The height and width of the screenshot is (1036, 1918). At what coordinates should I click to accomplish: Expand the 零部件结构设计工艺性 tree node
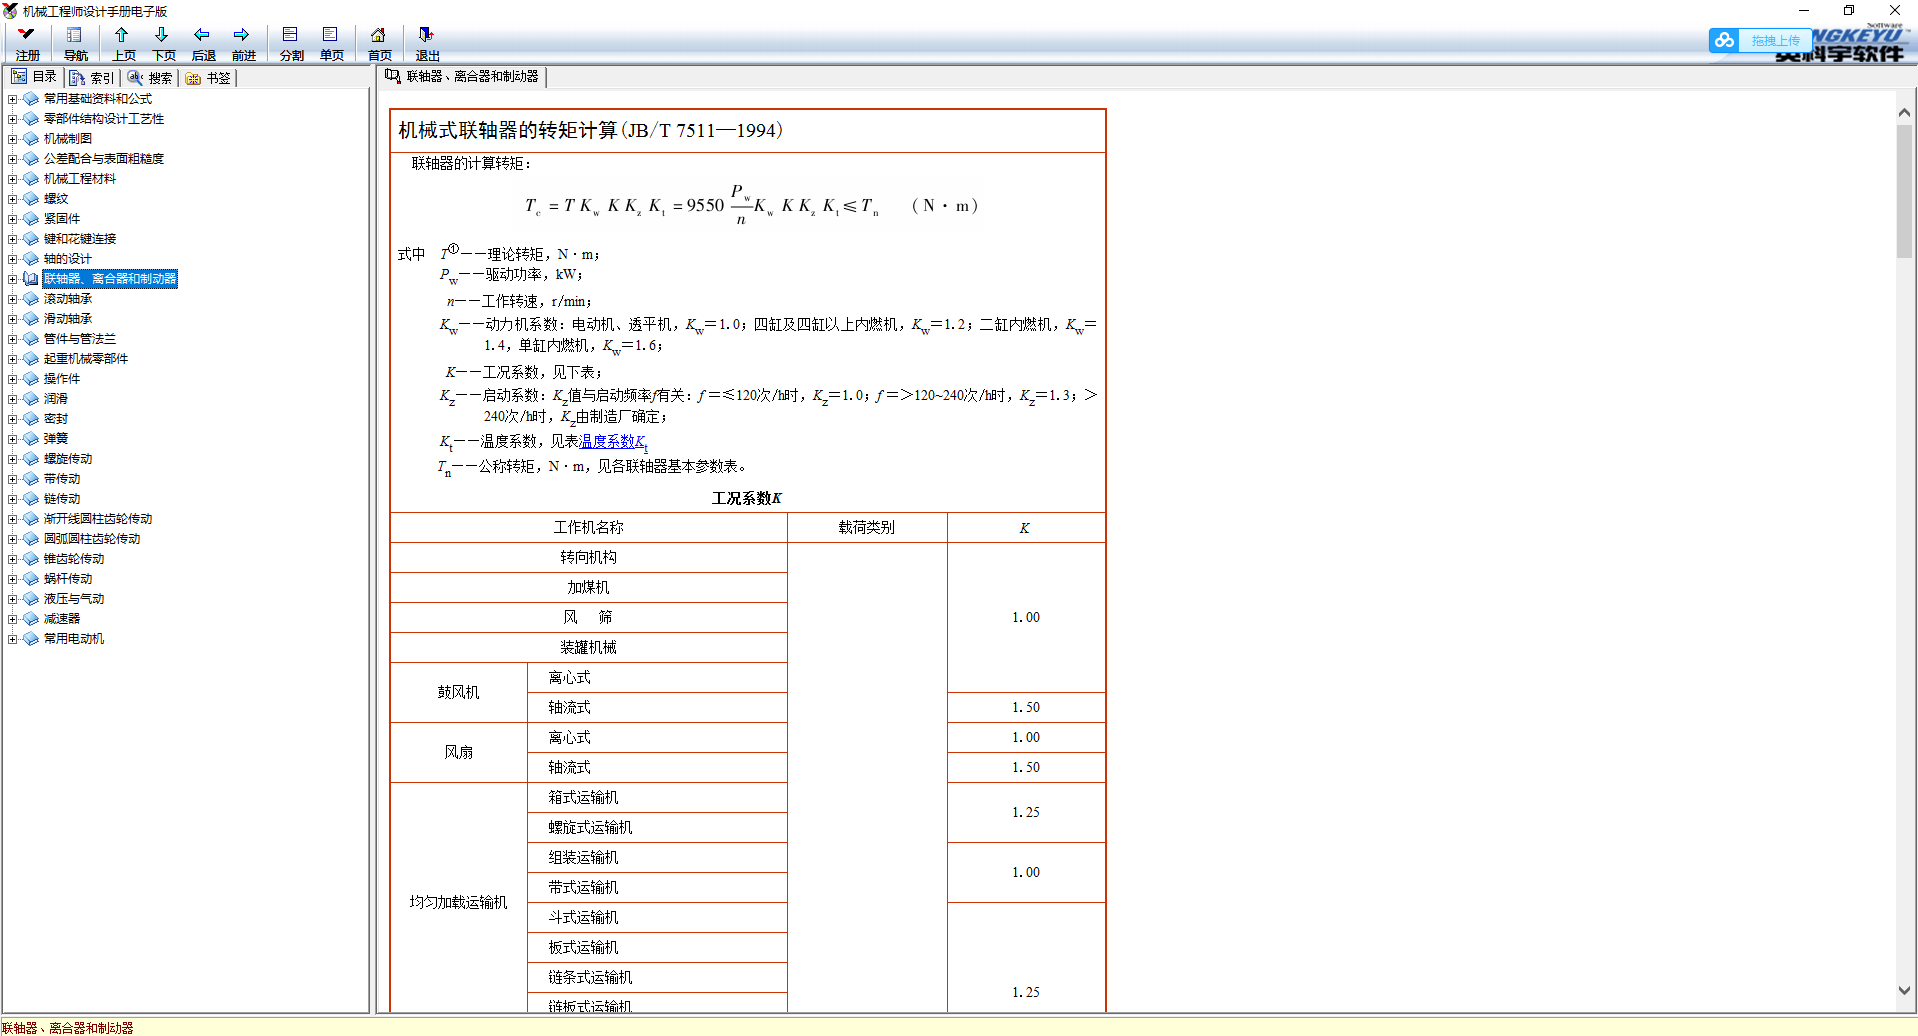pyautogui.click(x=13, y=119)
